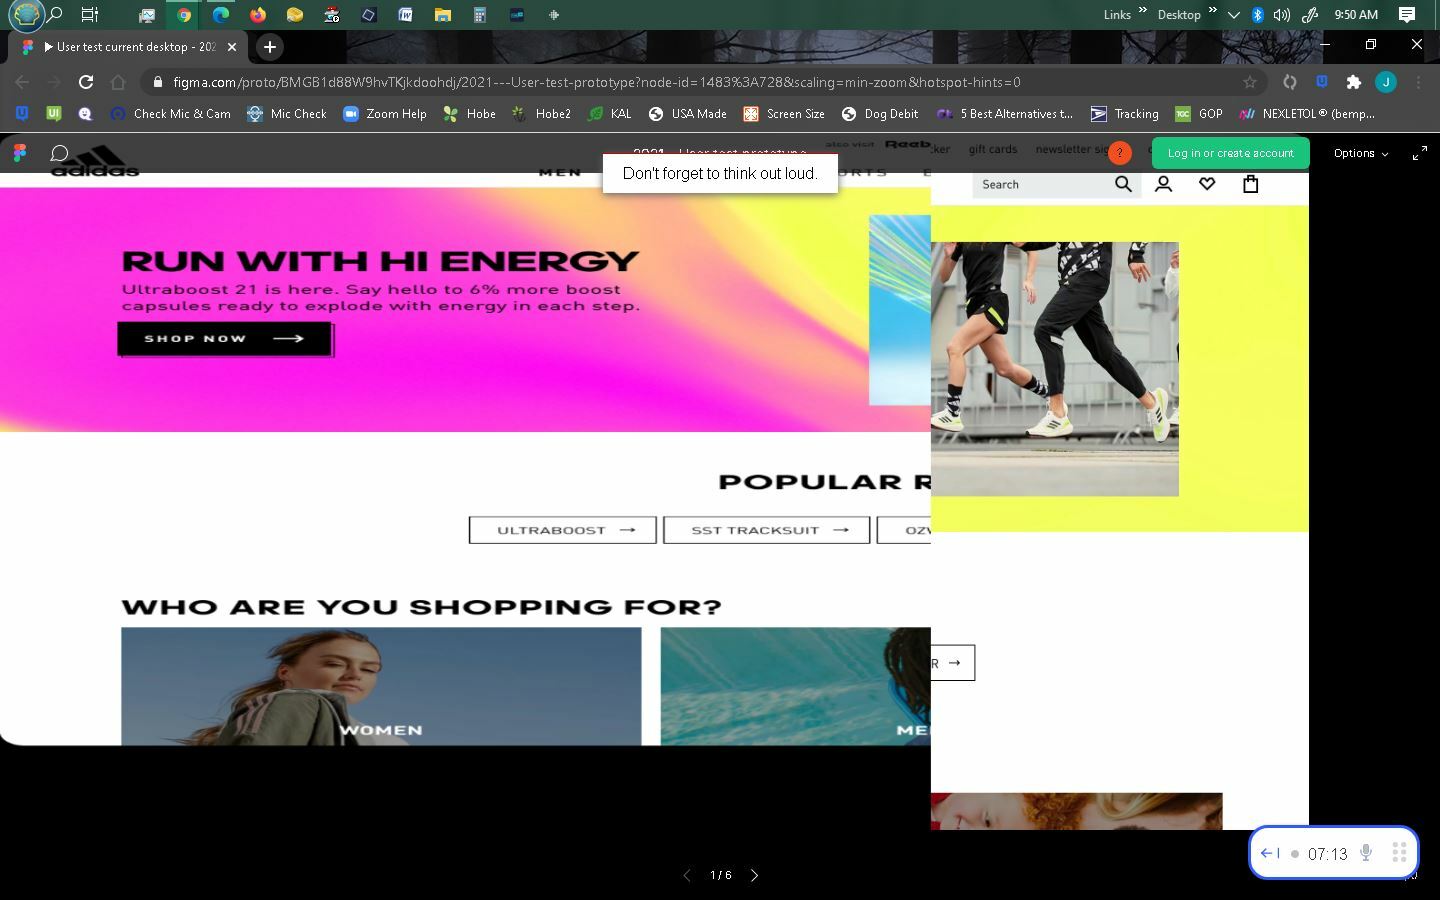Select the WOMEN shopping category image
Screen dimensions: 1440x900
click(x=381, y=686)
